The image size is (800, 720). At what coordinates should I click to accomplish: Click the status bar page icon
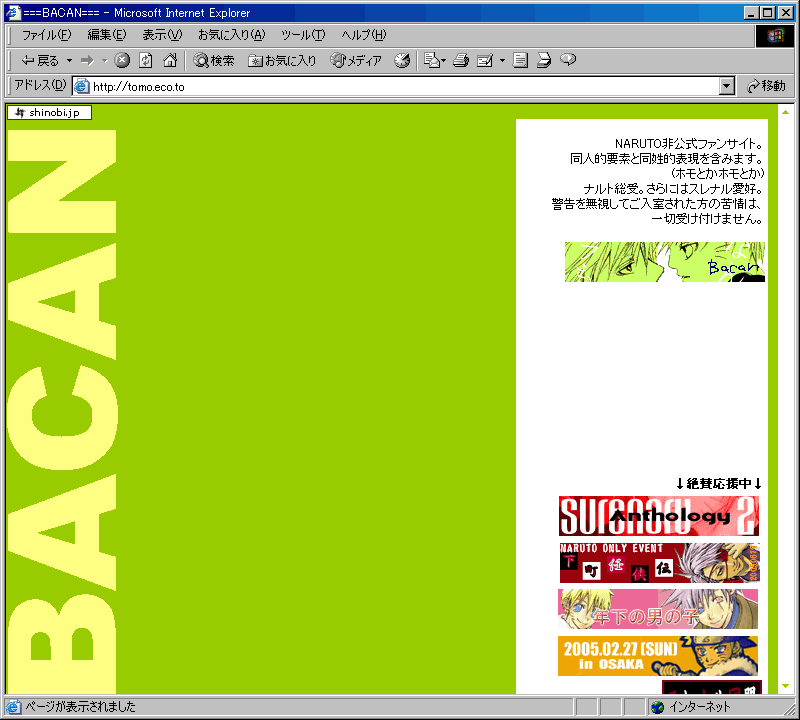point(13,707)
